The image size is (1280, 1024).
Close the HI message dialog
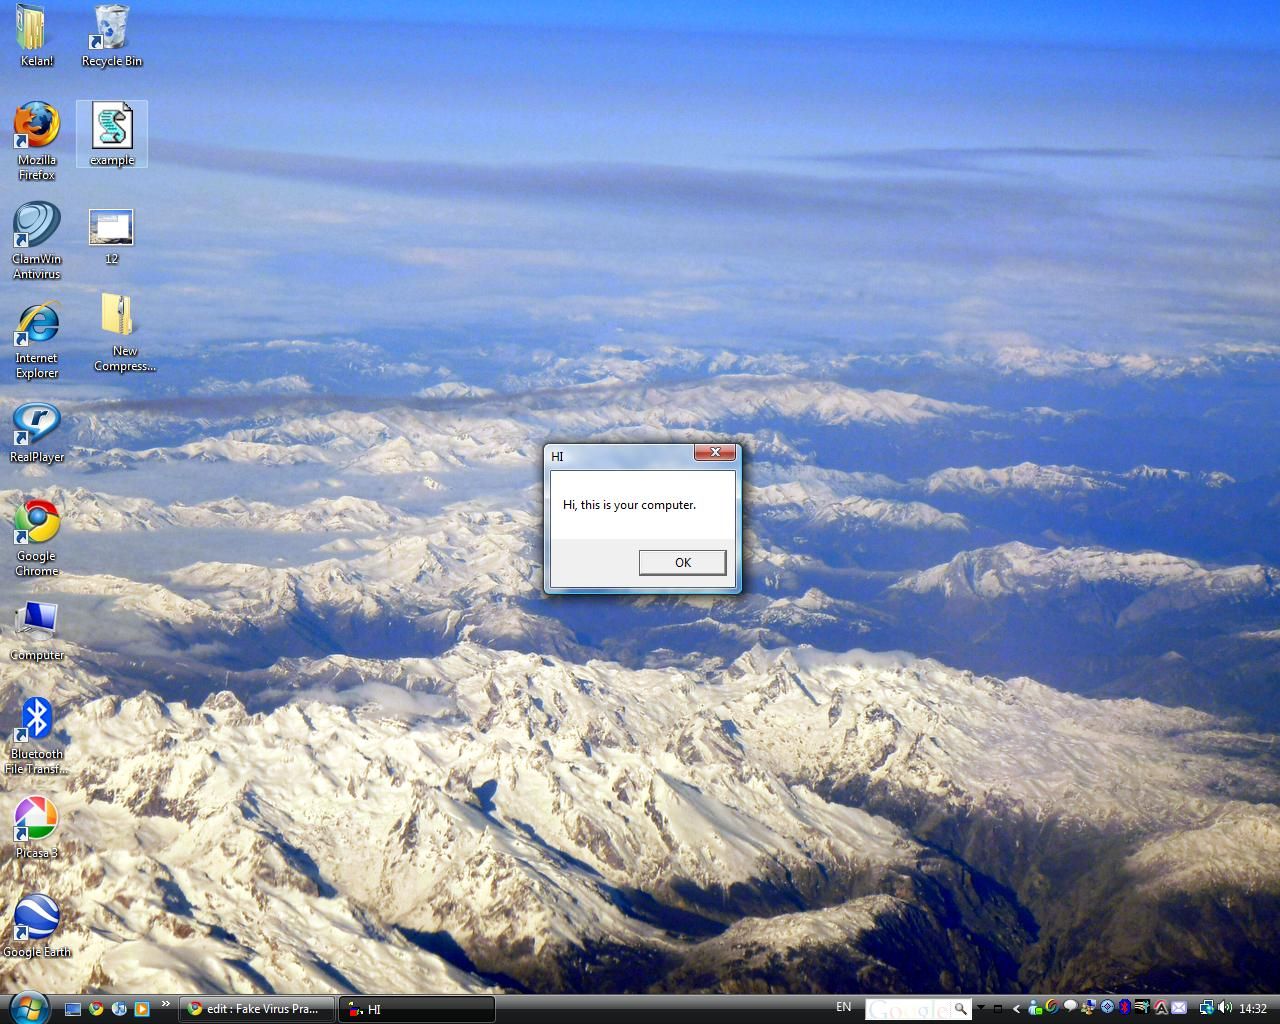(x=715, y=453)
